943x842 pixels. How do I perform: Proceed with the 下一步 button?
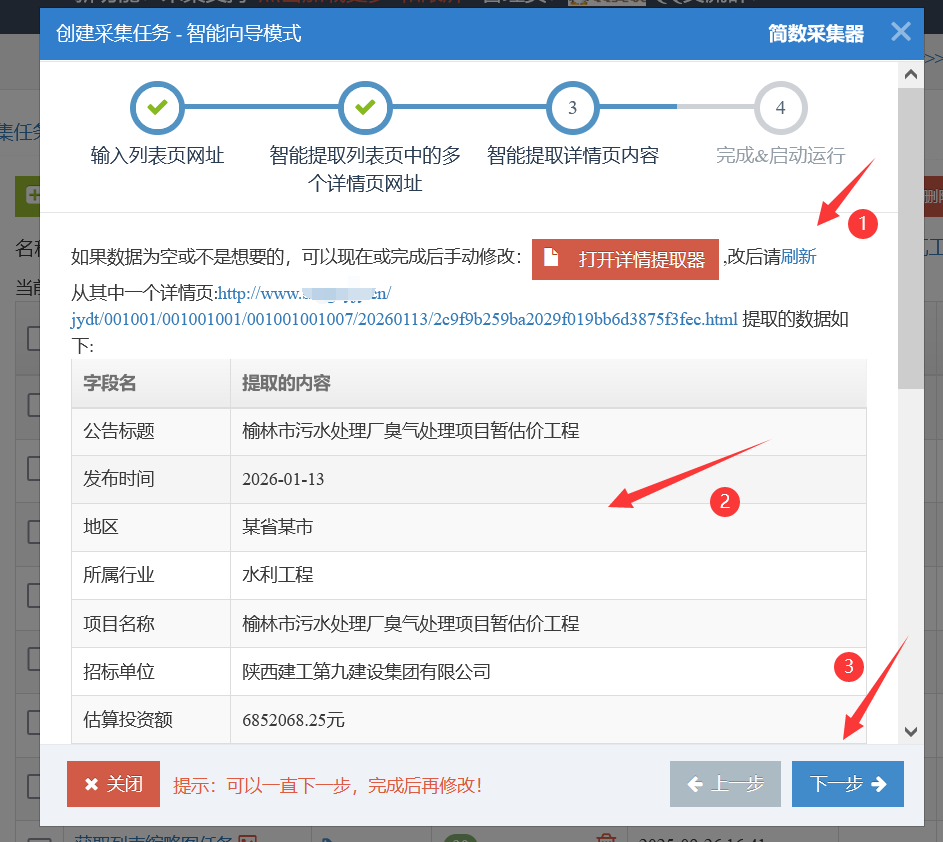[847, 784]
